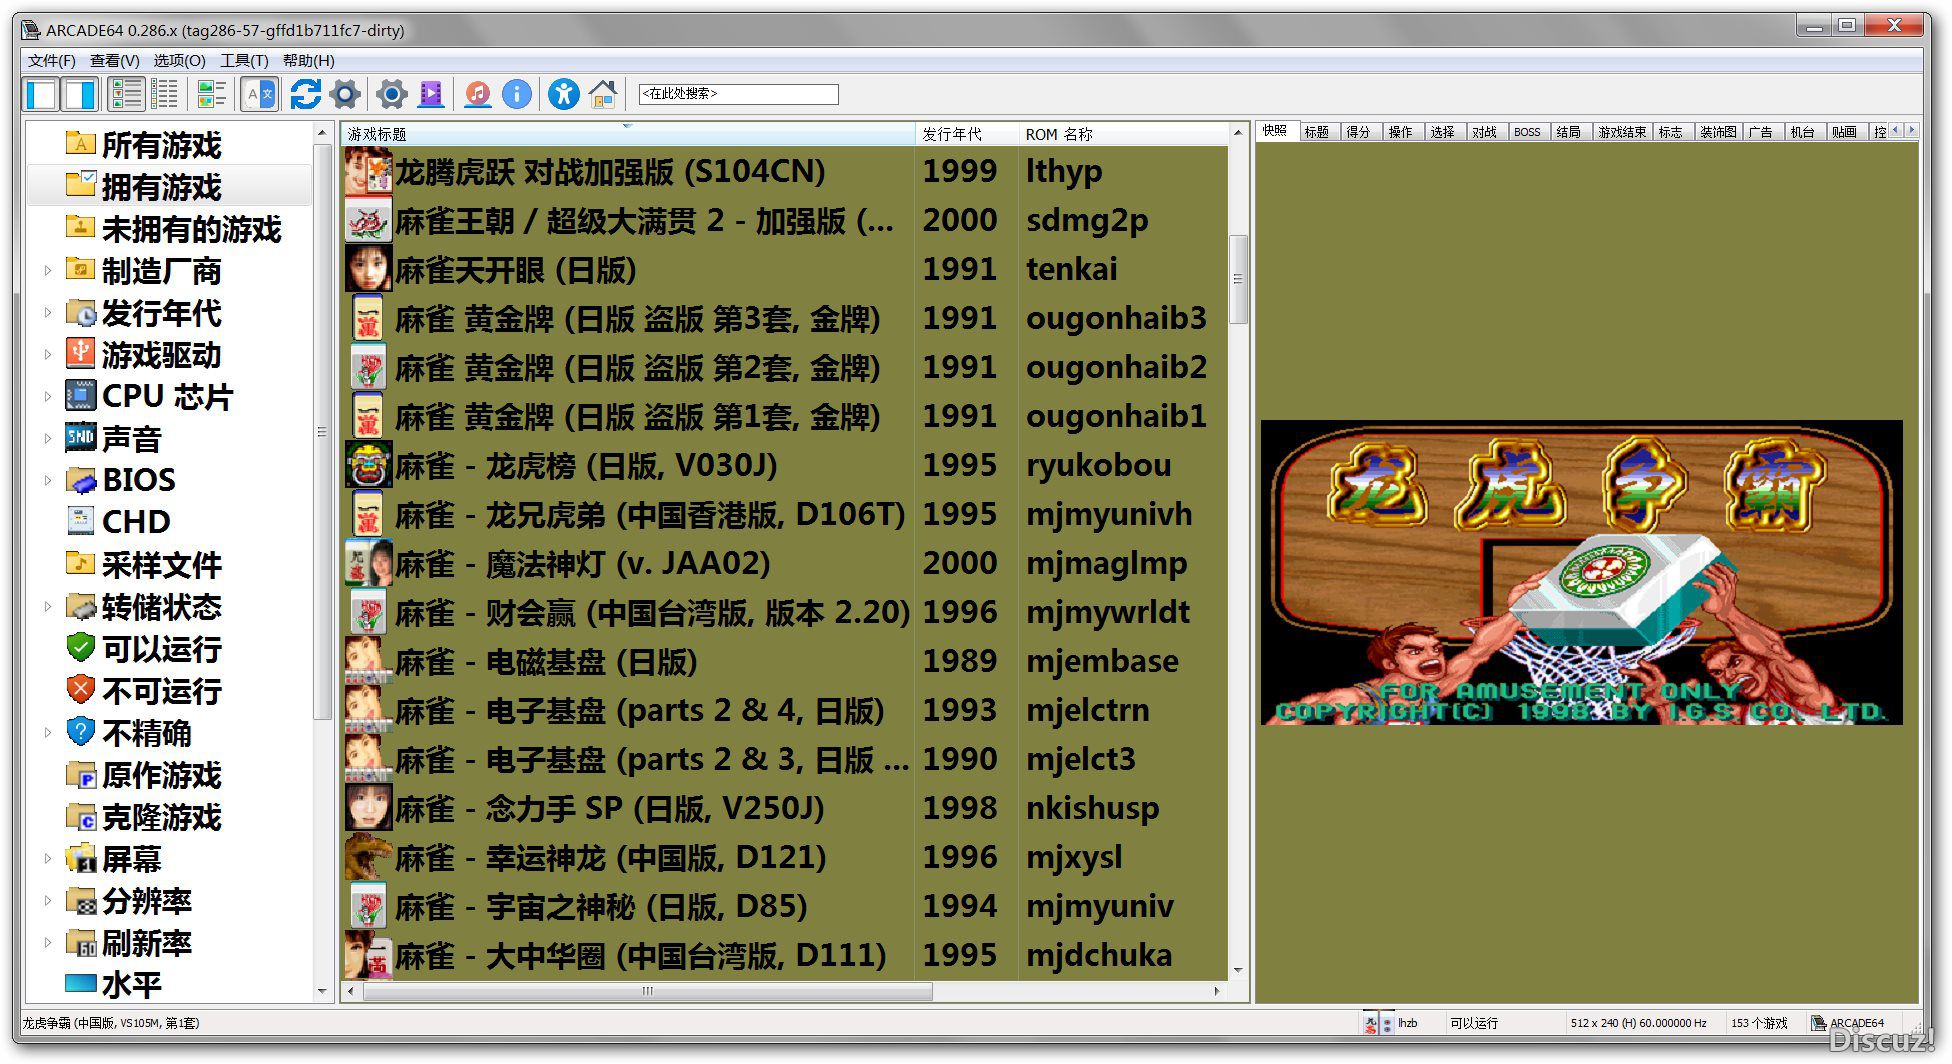Expand the 制造厂商 tree folder

[x=47, y=270]
